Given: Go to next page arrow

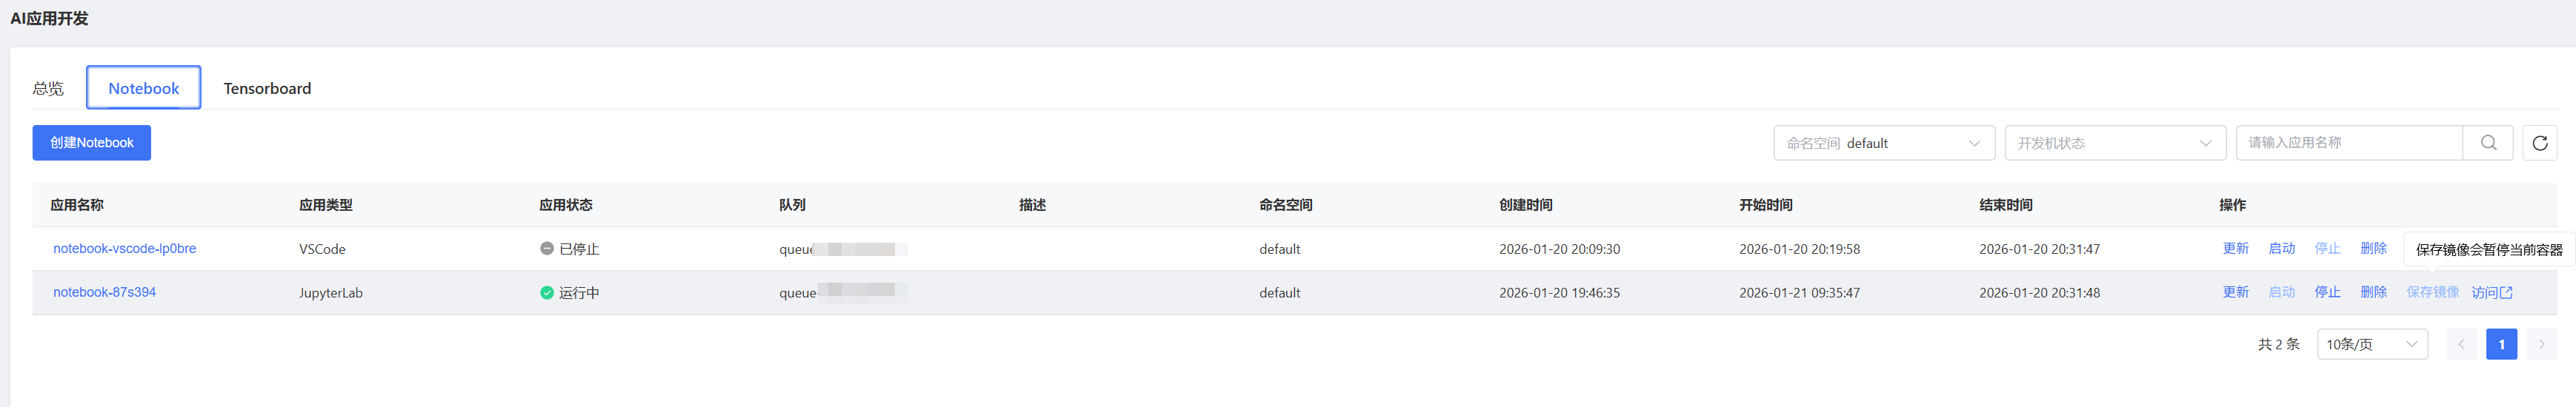Looking at the screenshot, I should pos(2541,344).
